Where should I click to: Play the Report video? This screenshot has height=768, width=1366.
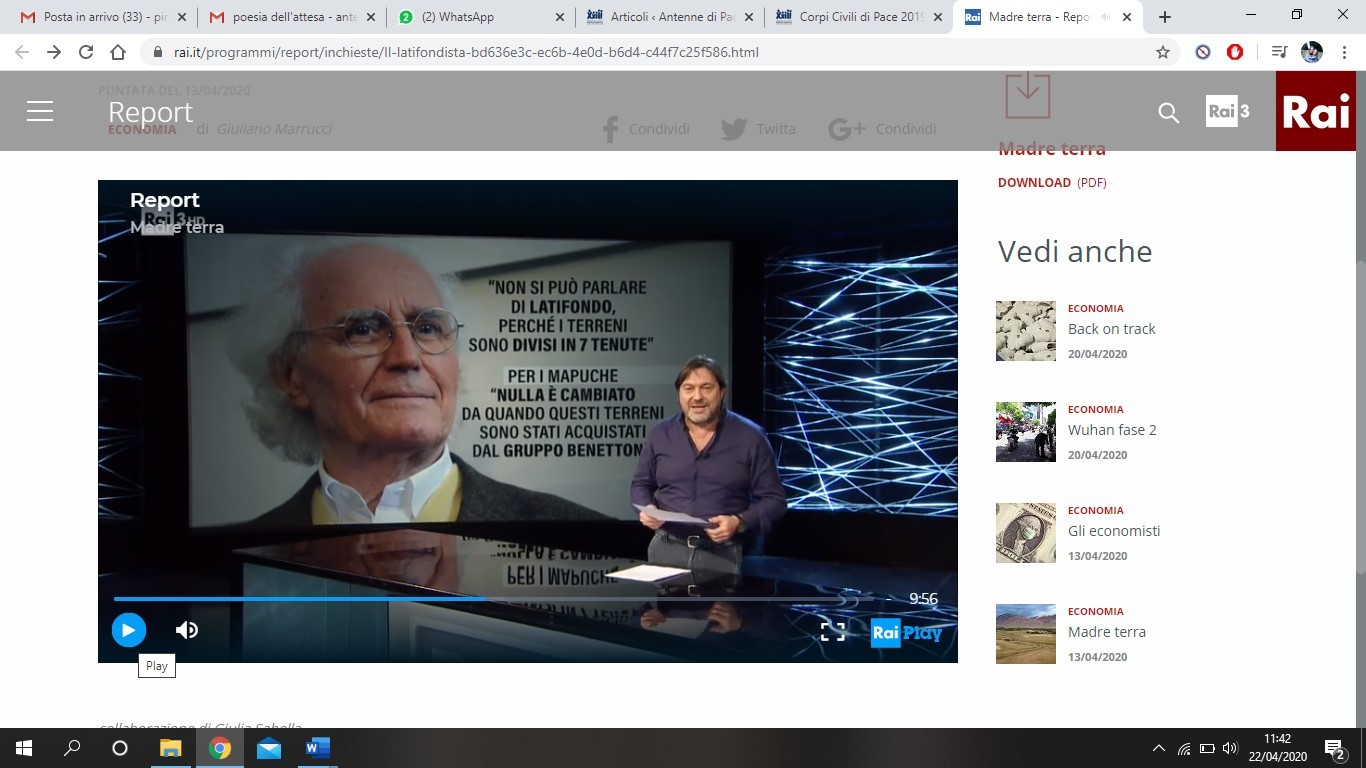[x=128, y=630]
